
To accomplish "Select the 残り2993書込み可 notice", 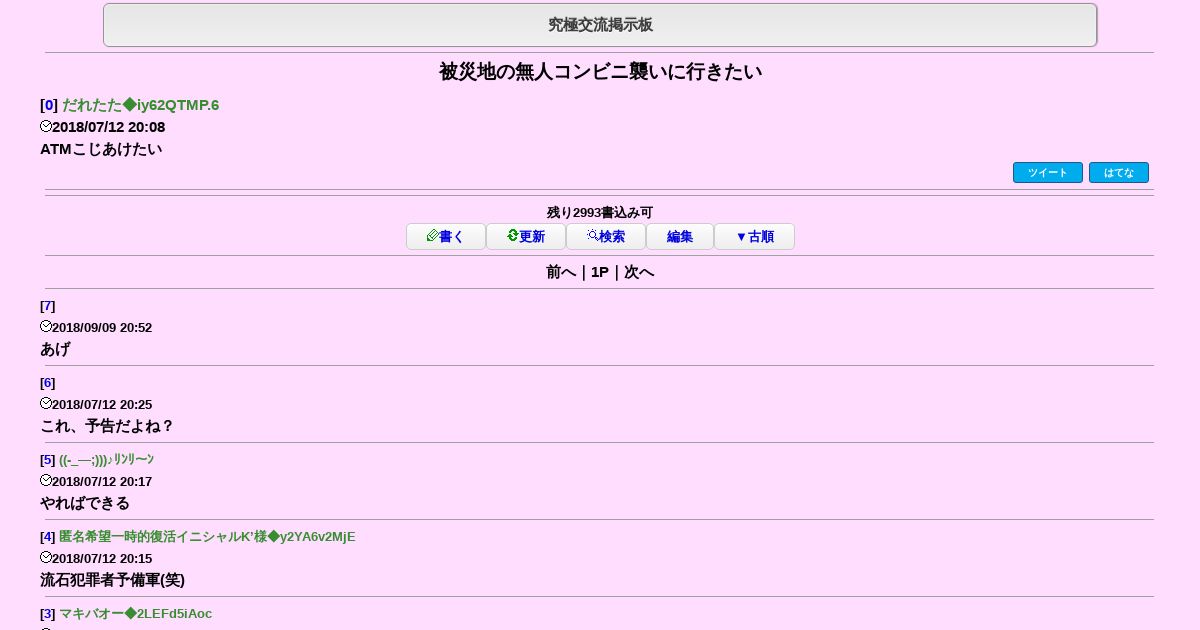I will 600,212.
